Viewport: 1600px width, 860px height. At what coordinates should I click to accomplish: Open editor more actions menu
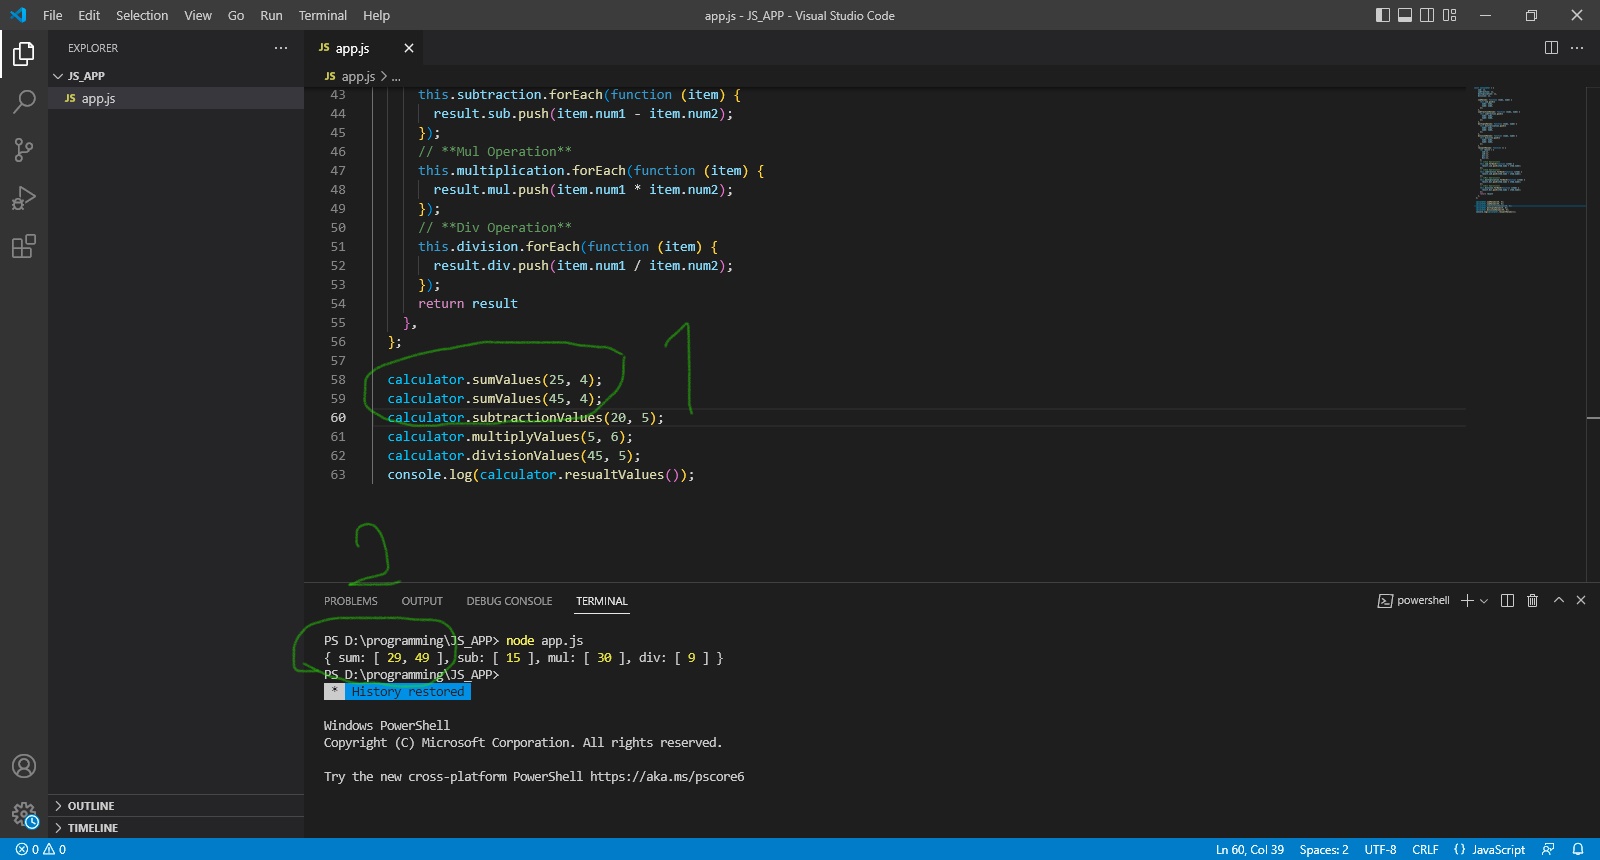click(1577, 48)
